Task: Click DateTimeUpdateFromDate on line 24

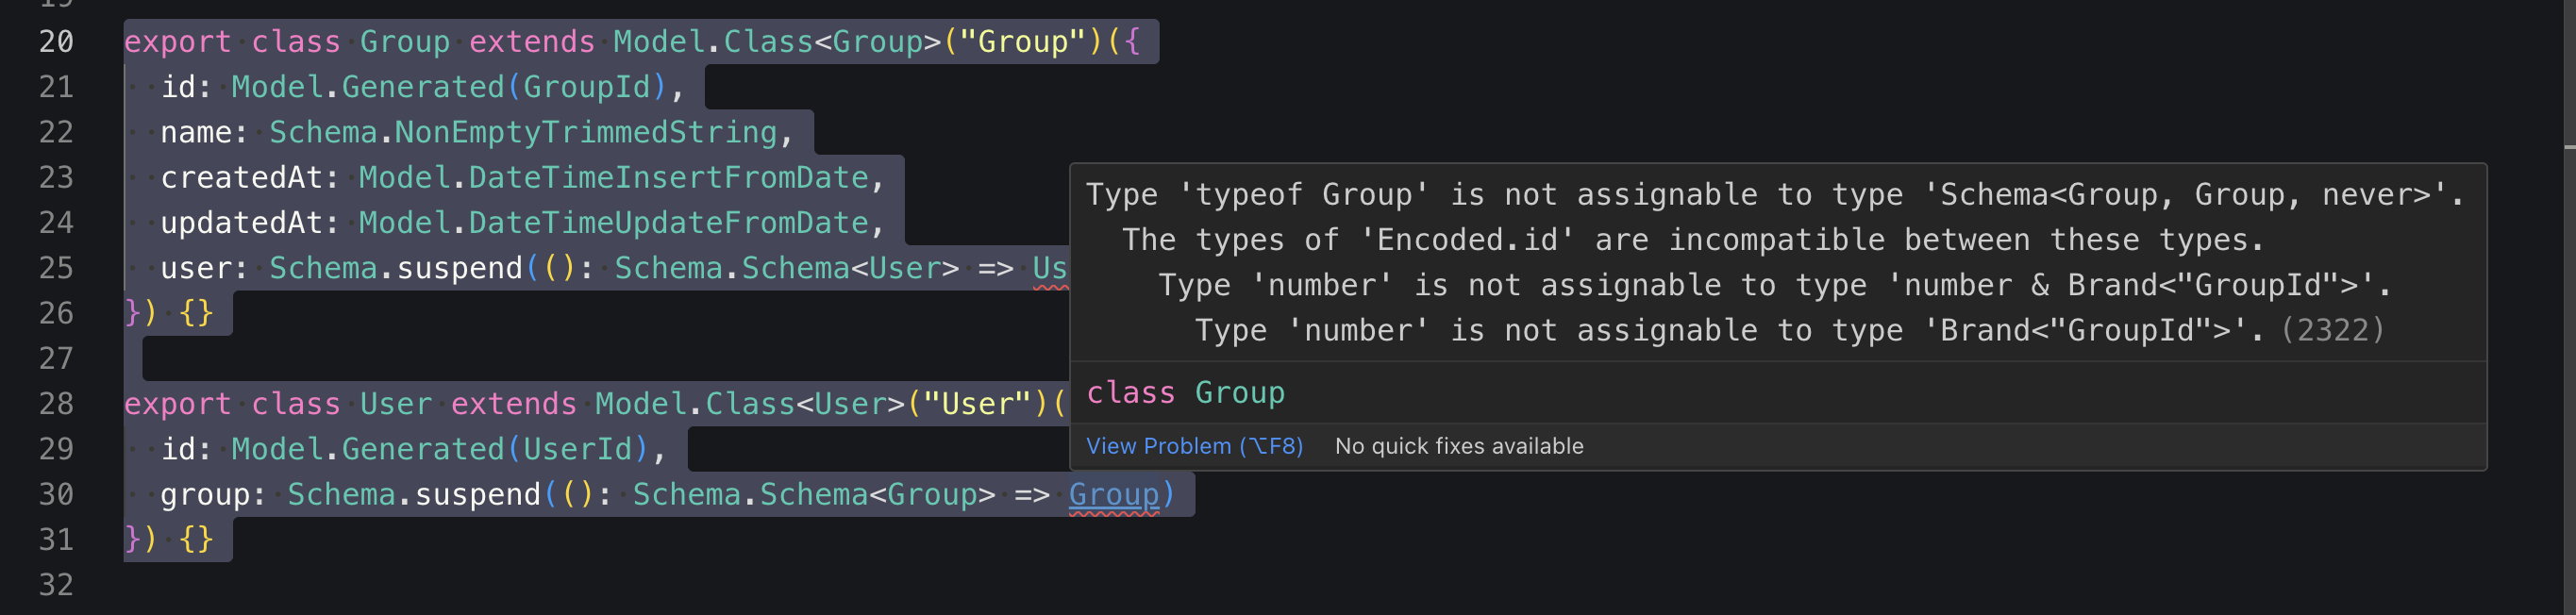Action: pos(668,223)
